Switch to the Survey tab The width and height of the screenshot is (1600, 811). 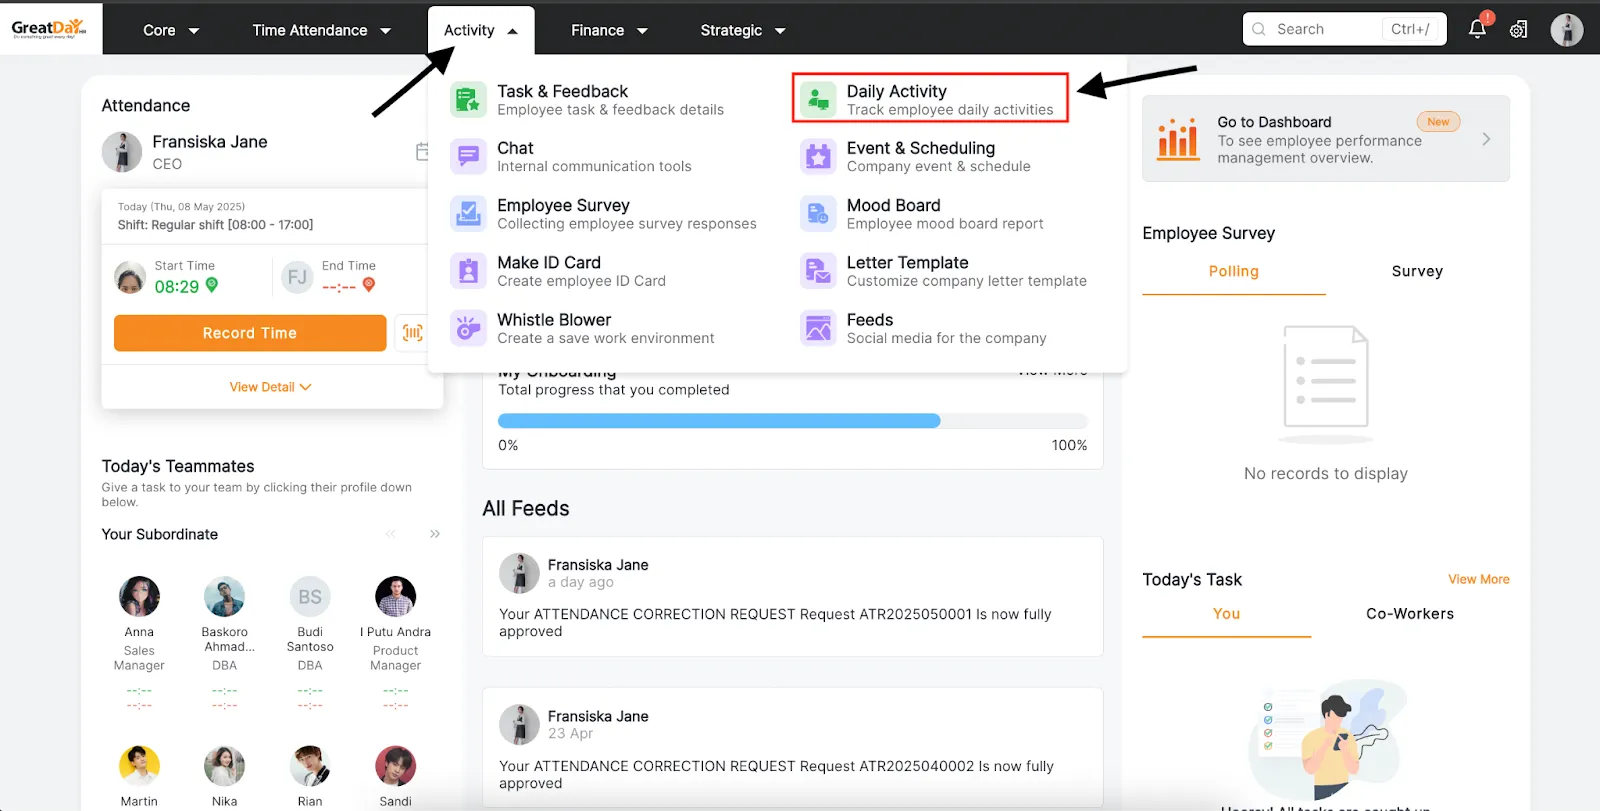point(1416,271)
